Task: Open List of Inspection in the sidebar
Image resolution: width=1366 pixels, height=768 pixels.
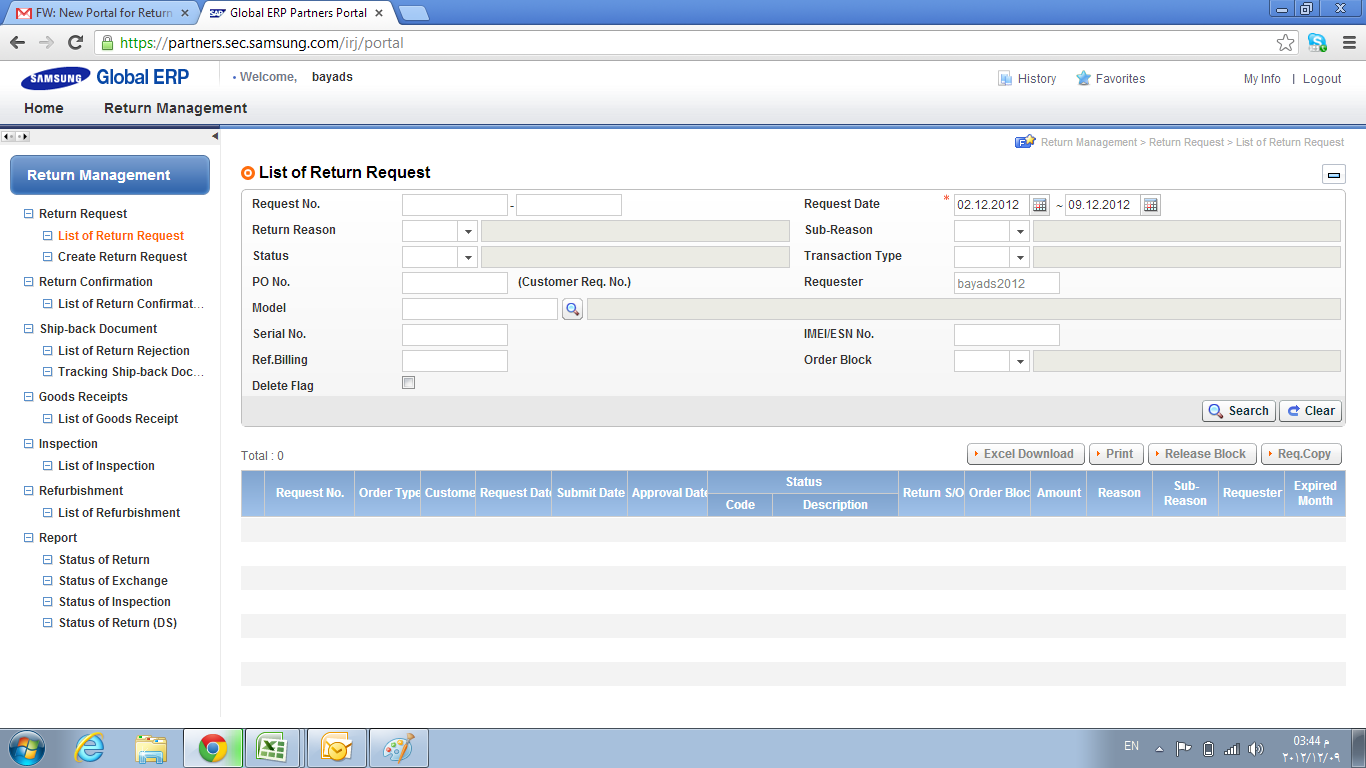Action: tap(106, 466)
